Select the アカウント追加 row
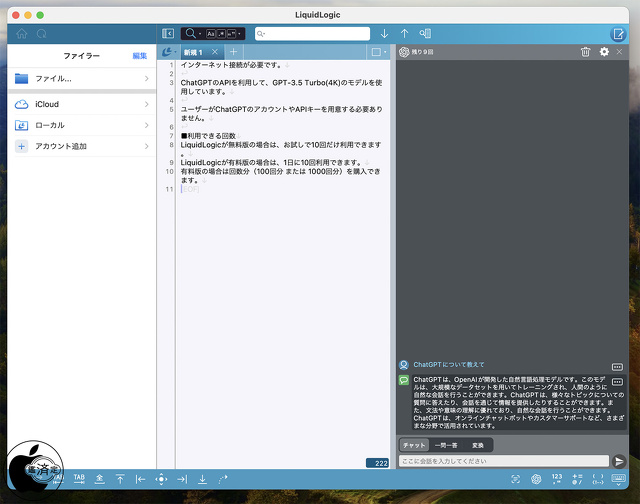Viewport: 640px width, 504px height. [82, 146]
